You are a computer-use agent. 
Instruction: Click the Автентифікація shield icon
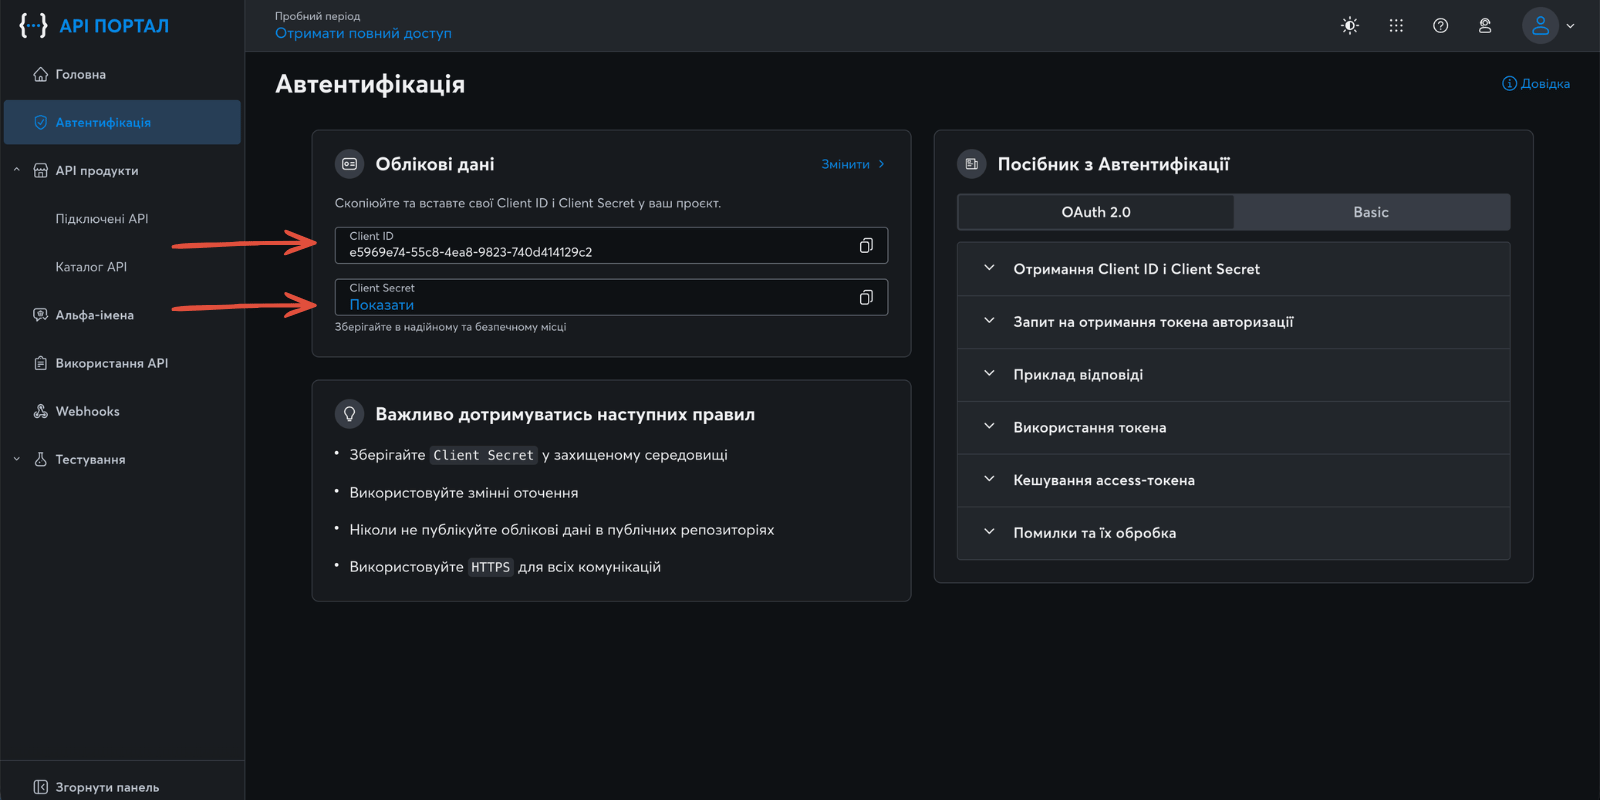[40, 122]
